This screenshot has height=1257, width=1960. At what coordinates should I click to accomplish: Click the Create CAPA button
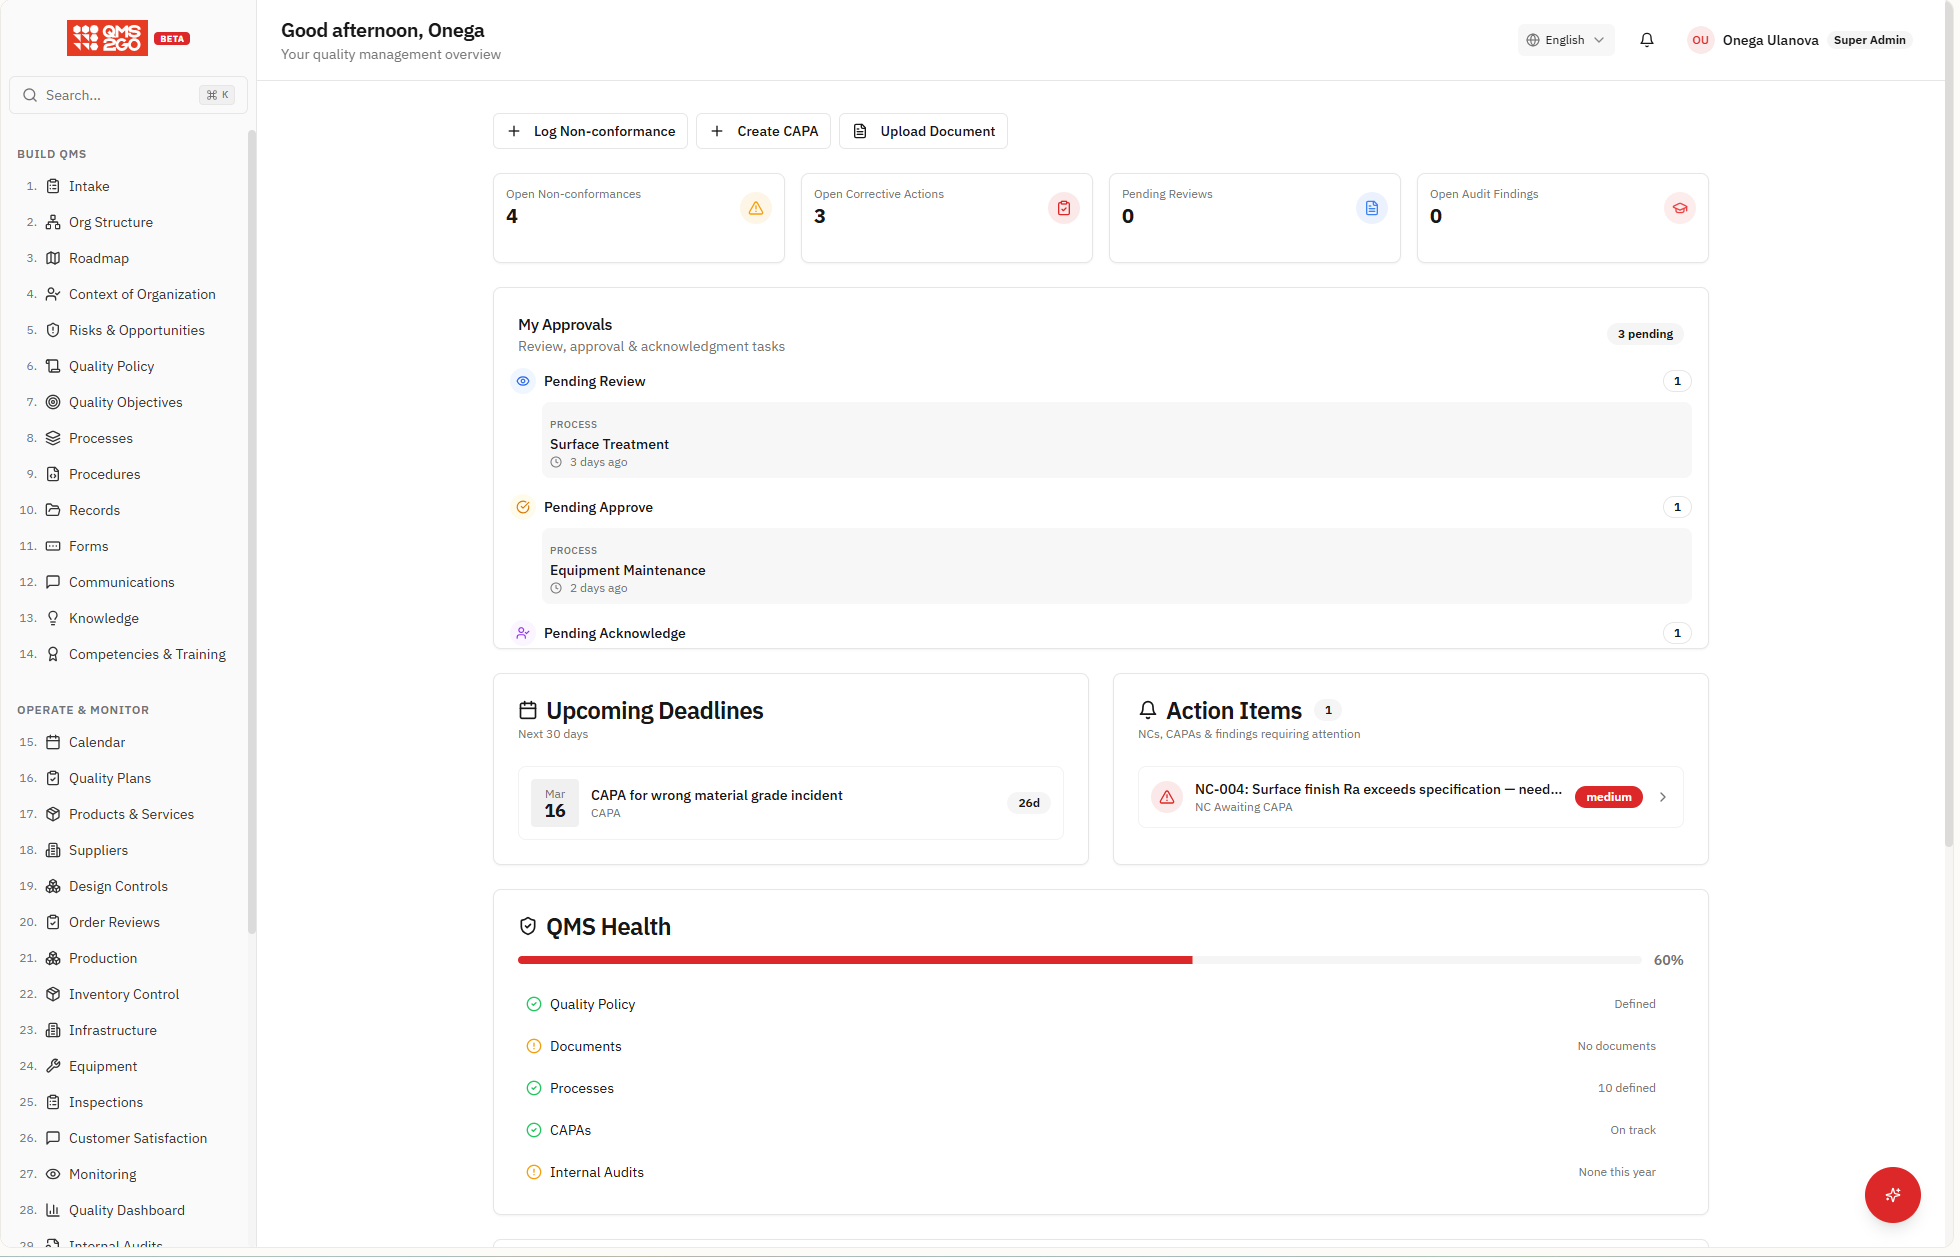[x=763, y=131]
